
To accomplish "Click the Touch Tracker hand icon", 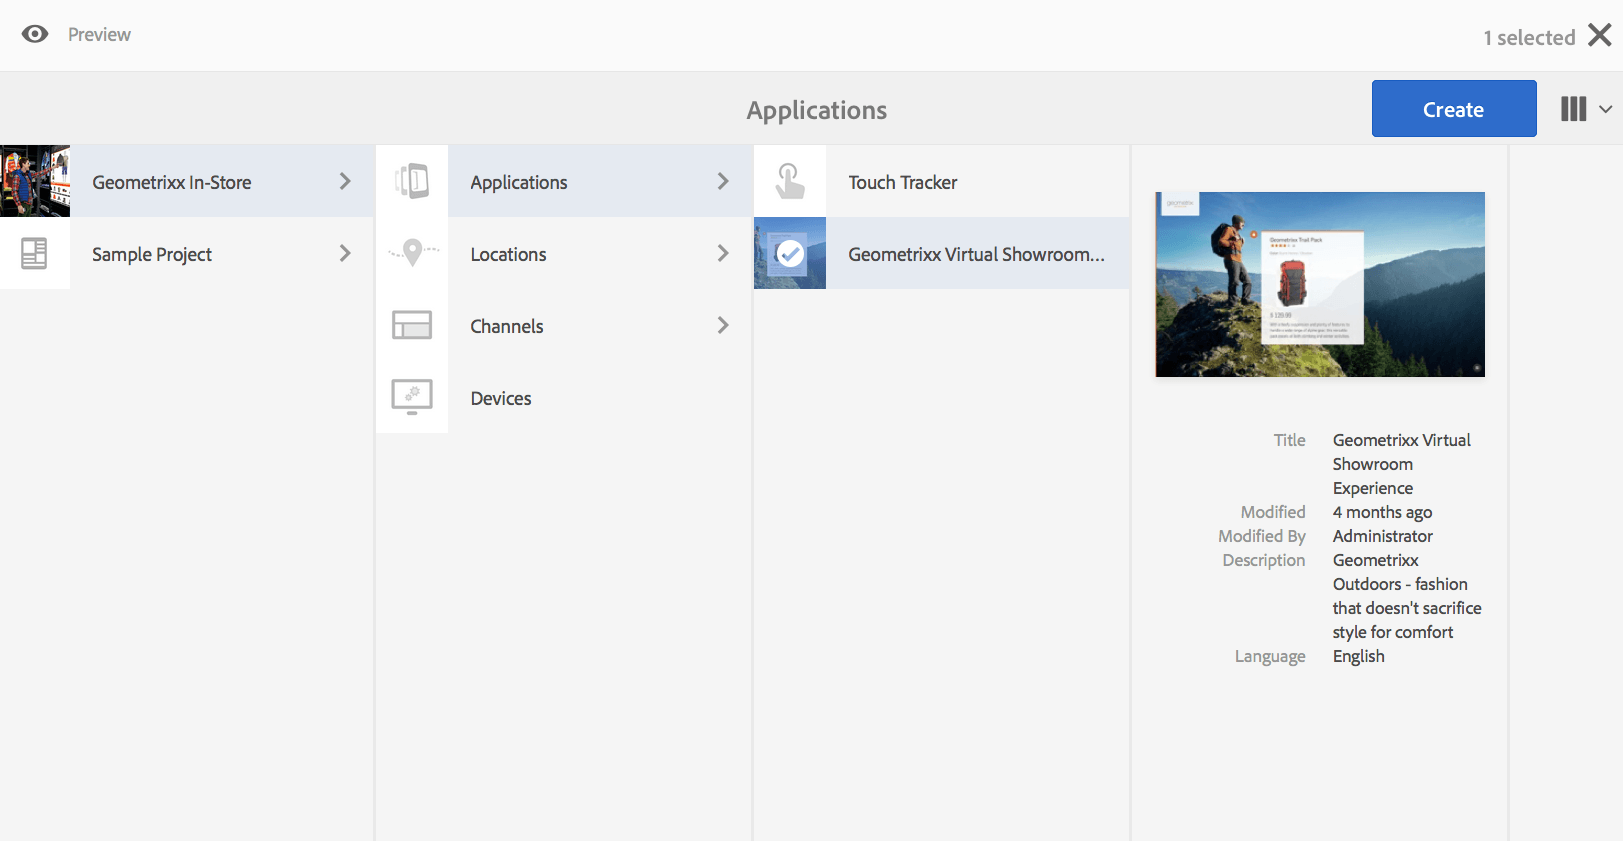I will tap(790, 182).
